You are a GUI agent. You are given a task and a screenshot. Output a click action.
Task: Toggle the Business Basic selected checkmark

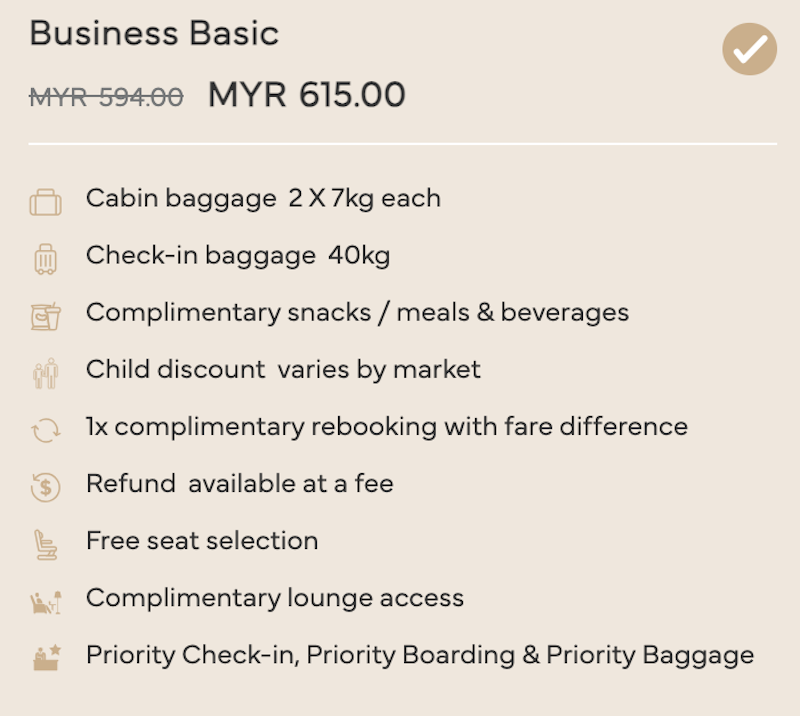749,49
